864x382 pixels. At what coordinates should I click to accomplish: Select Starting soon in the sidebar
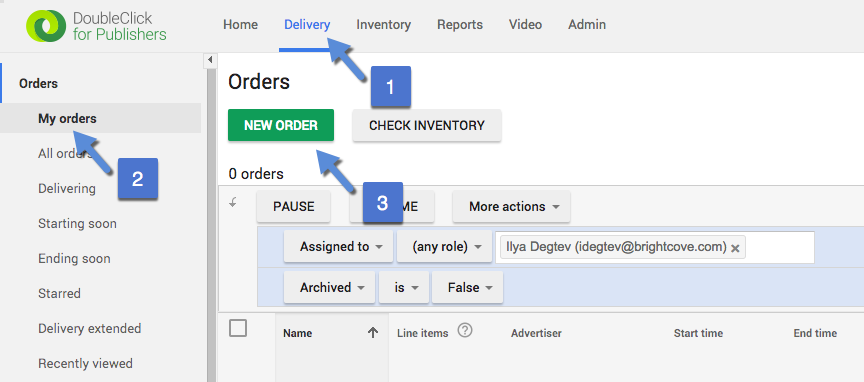(x=77, y=224)
